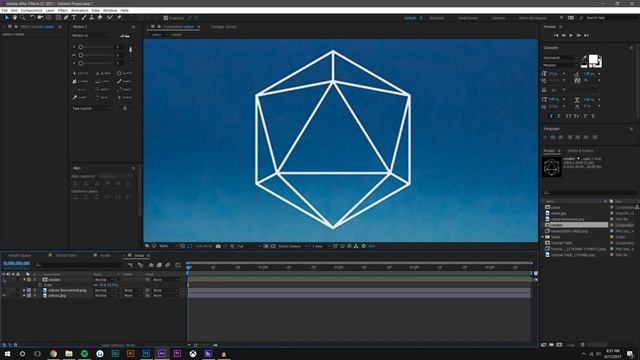Select the Zoom magnifier tool
Image resolution: width=640 pixels, height=360 pixels.
pos(23,18)
